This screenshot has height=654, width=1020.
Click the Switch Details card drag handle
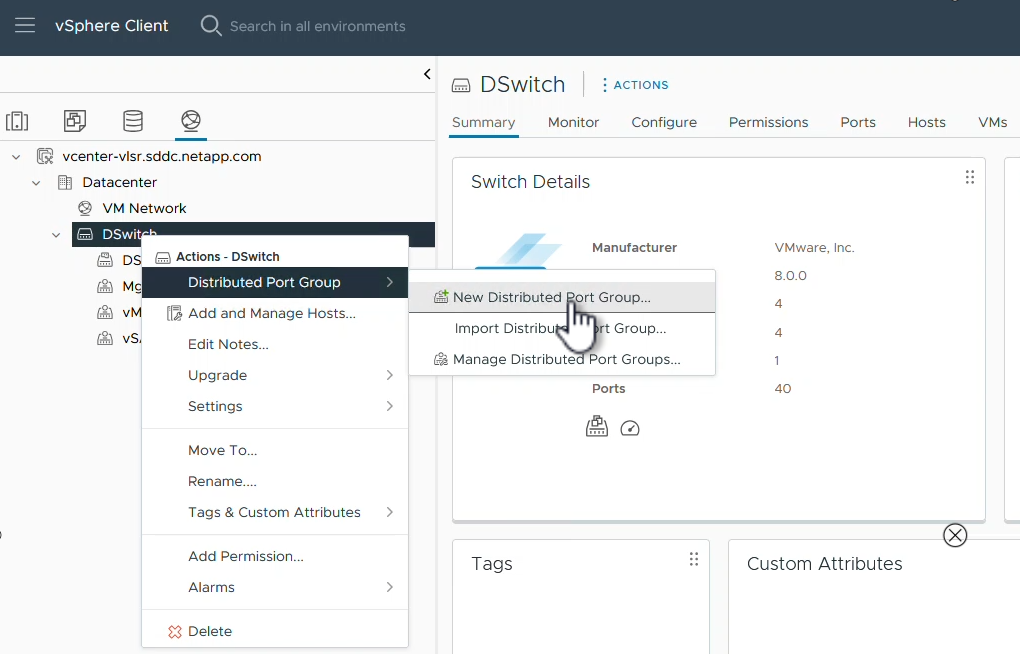point(969,177)
